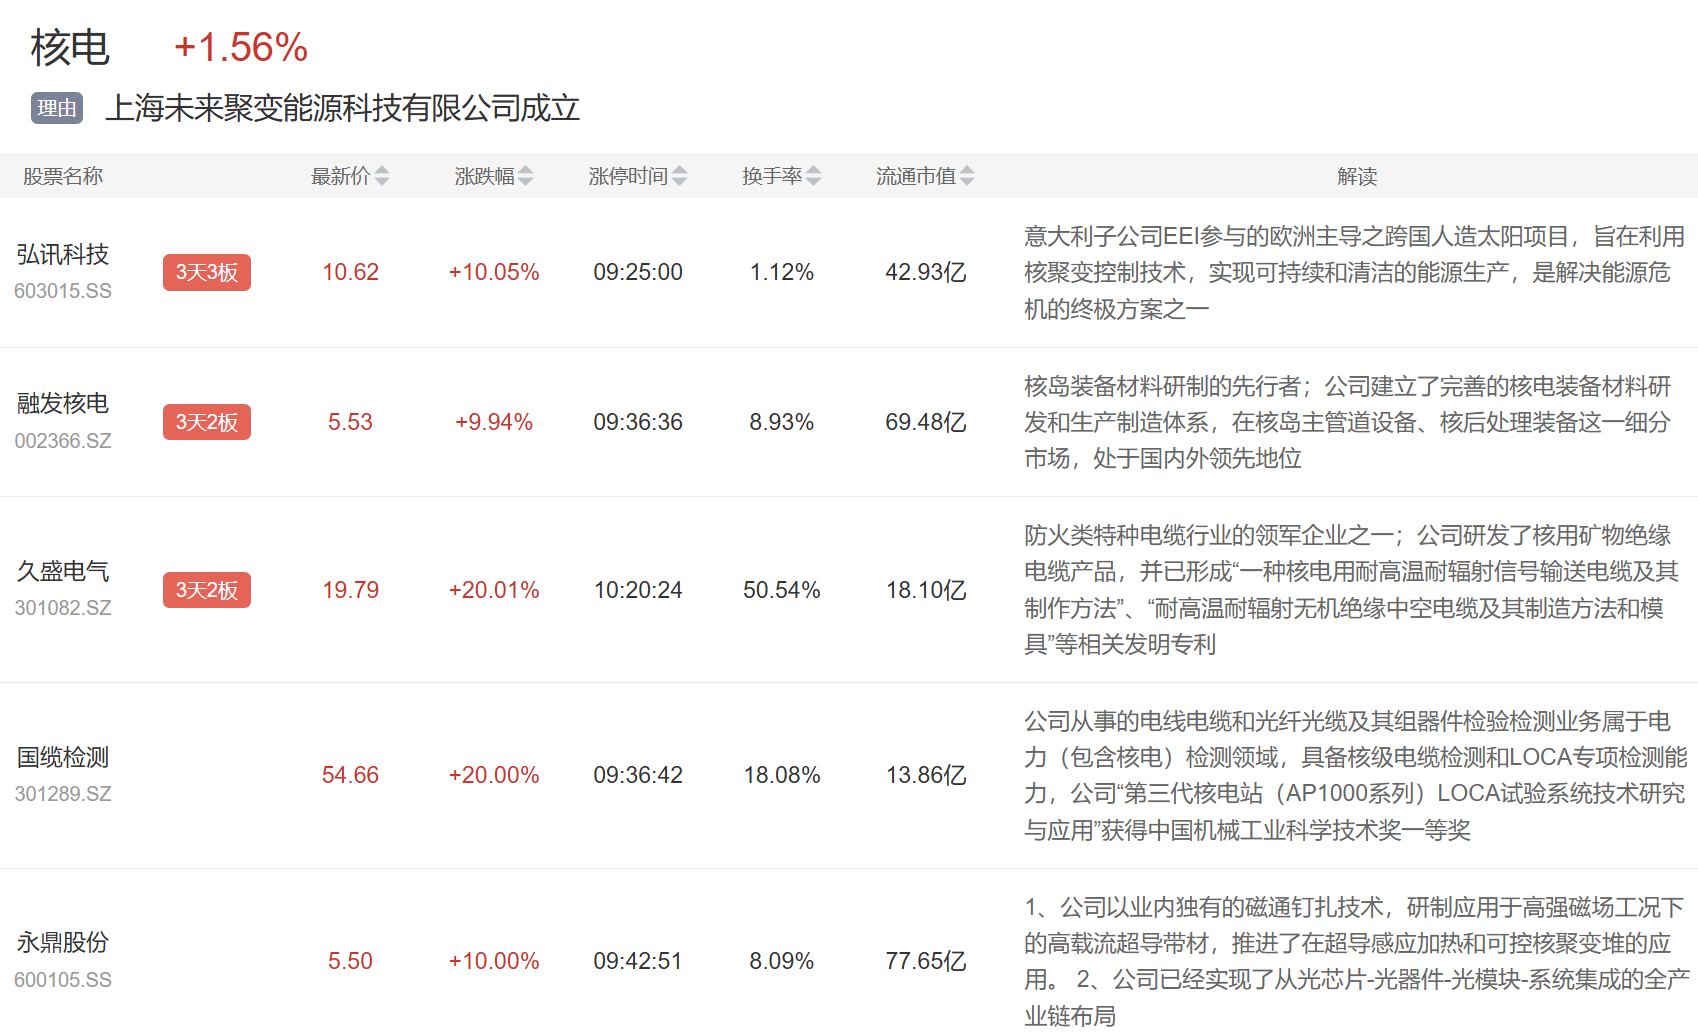Sort by 换手率 column arrows
This screenshot has width=1698, height=1036.
(x=813, y=176)
